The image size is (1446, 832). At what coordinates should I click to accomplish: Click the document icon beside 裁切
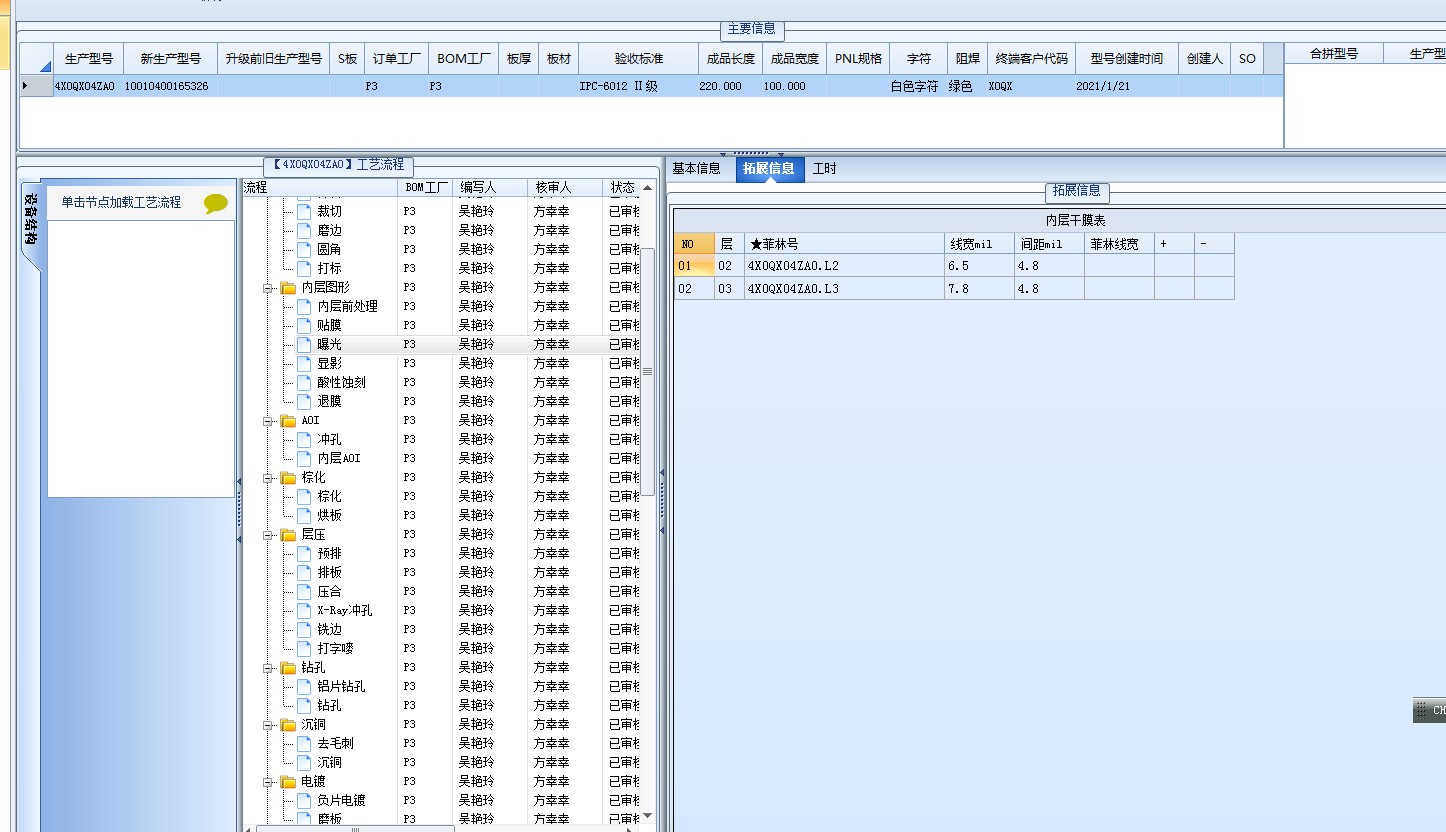pos(304,212)
